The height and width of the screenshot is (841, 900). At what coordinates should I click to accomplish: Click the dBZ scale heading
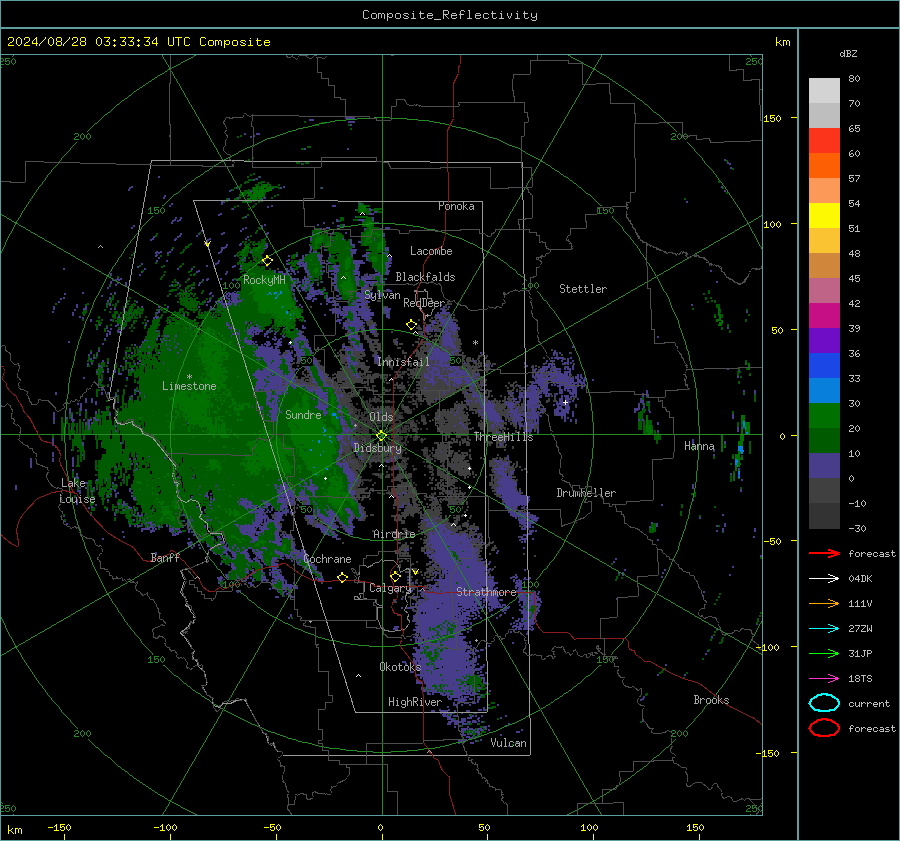coord(848,53)
